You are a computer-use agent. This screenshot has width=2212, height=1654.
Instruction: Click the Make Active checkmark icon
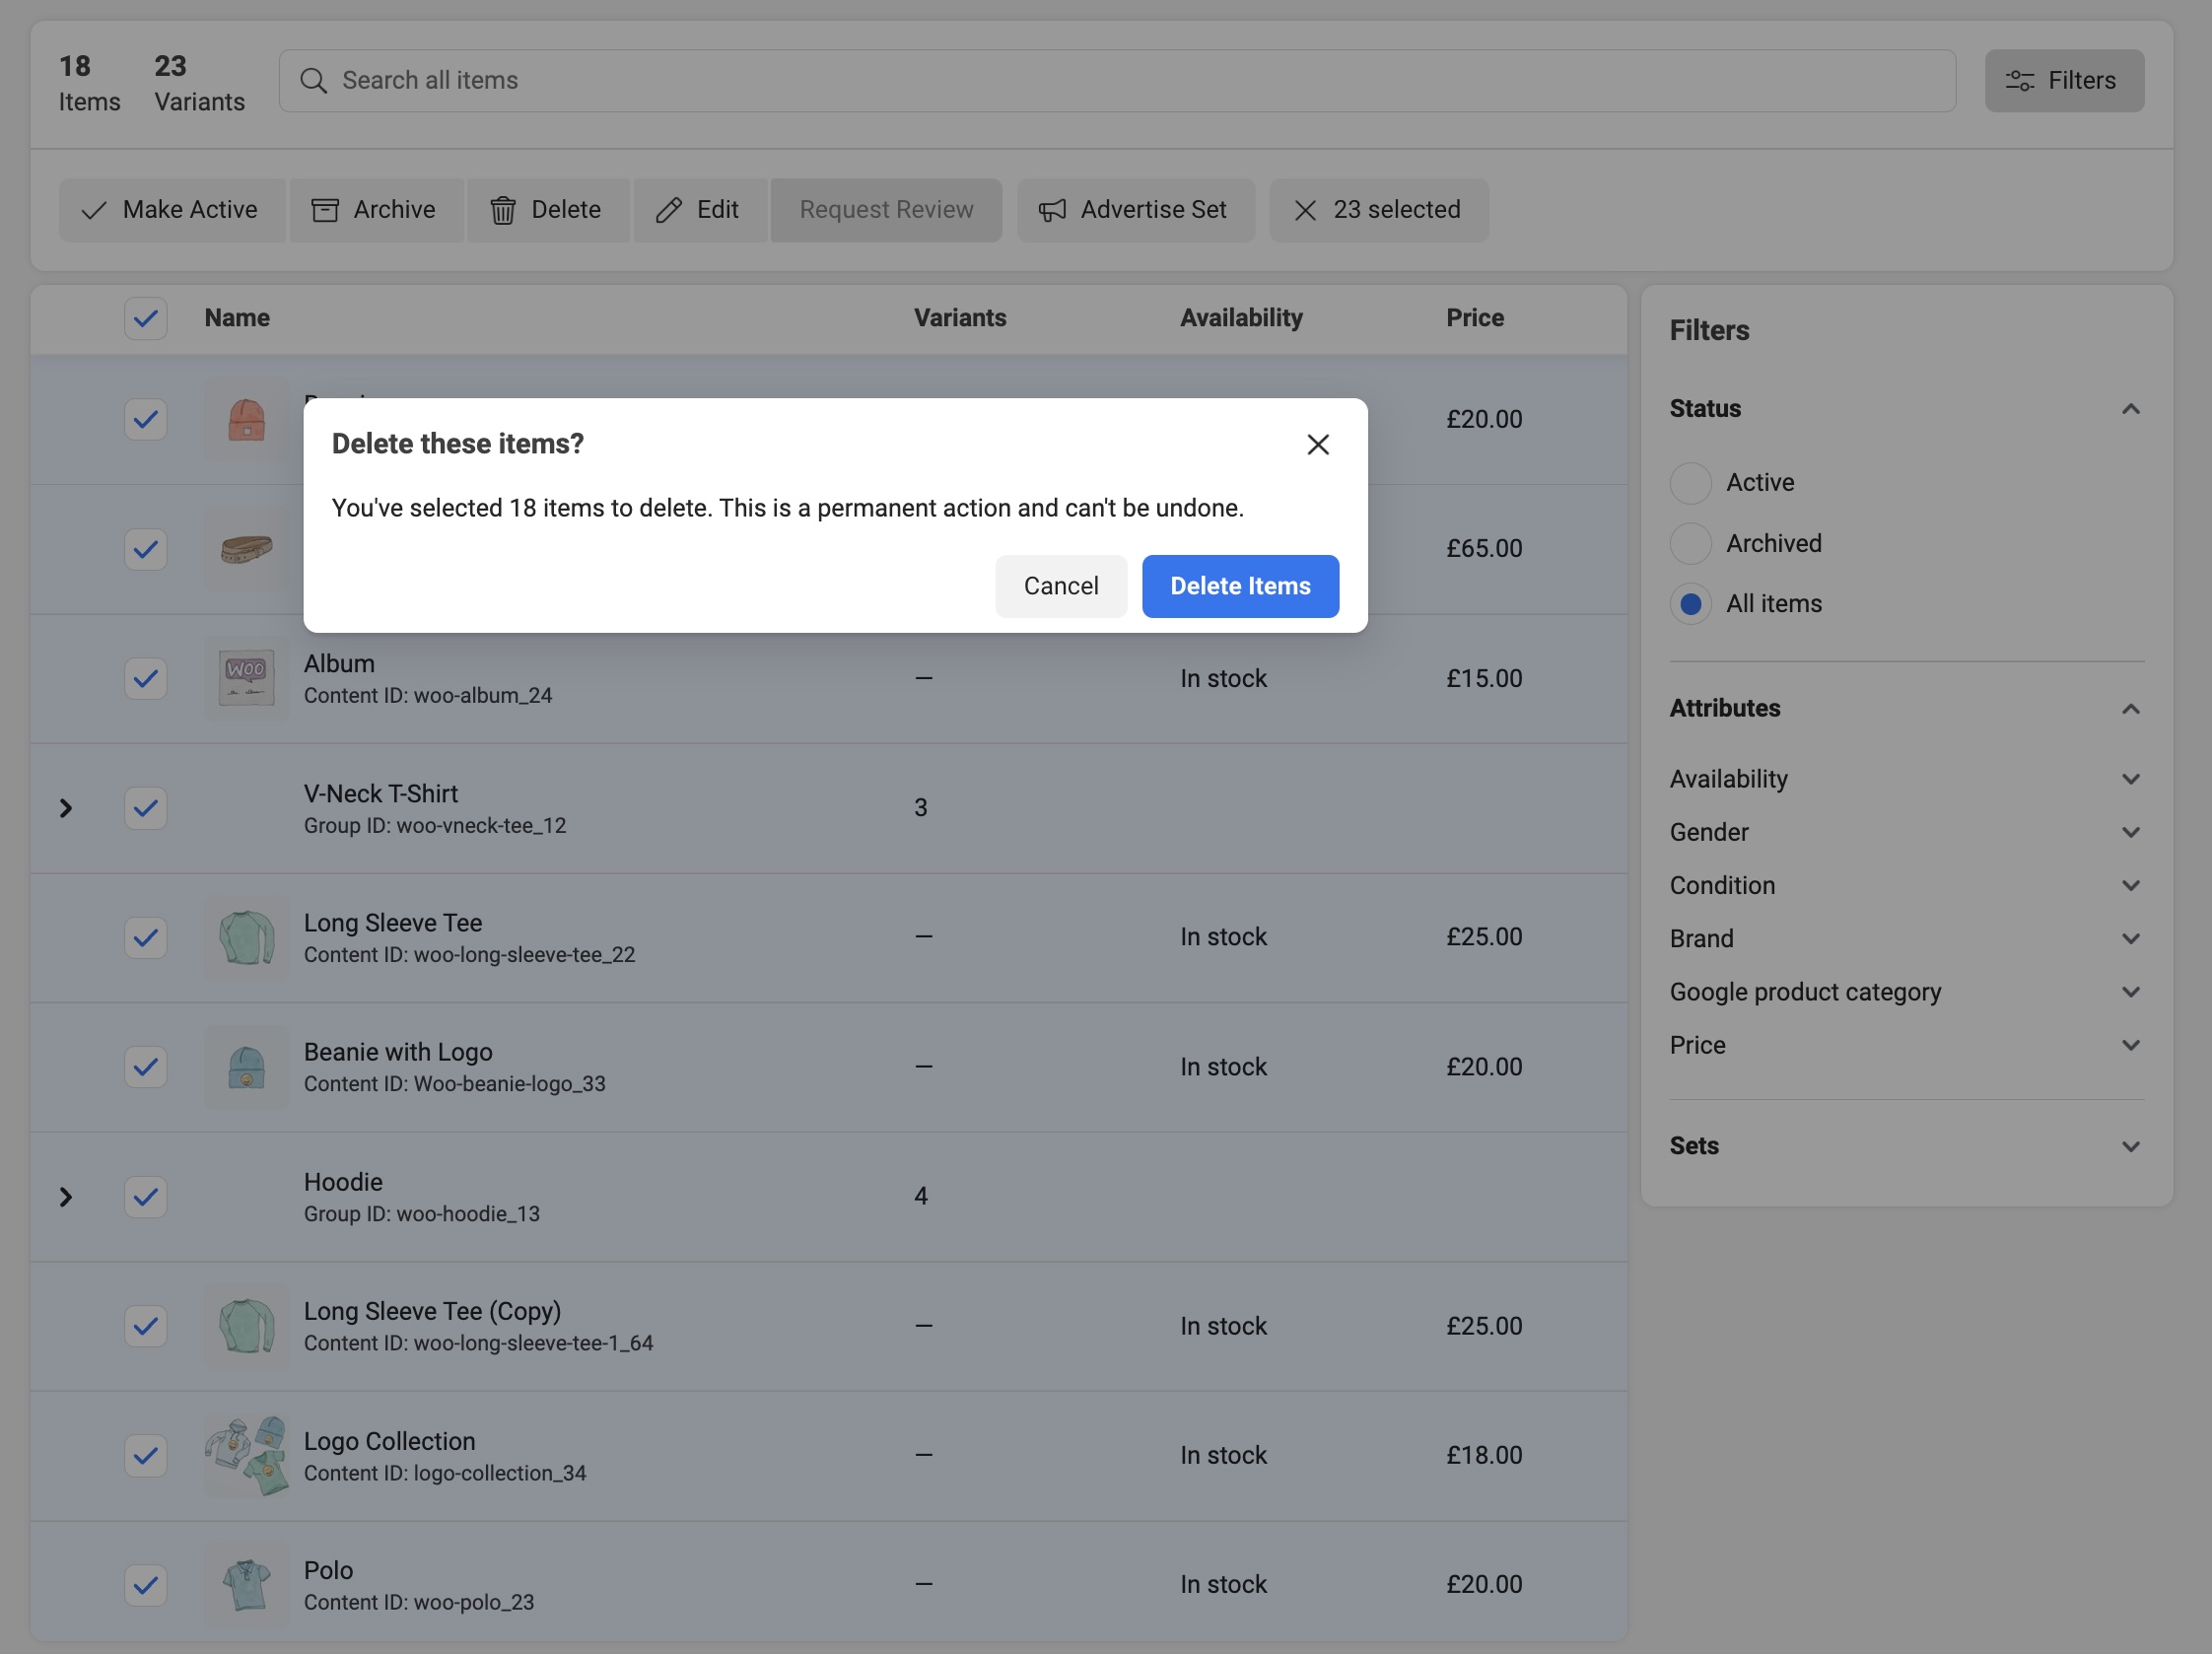94,210
